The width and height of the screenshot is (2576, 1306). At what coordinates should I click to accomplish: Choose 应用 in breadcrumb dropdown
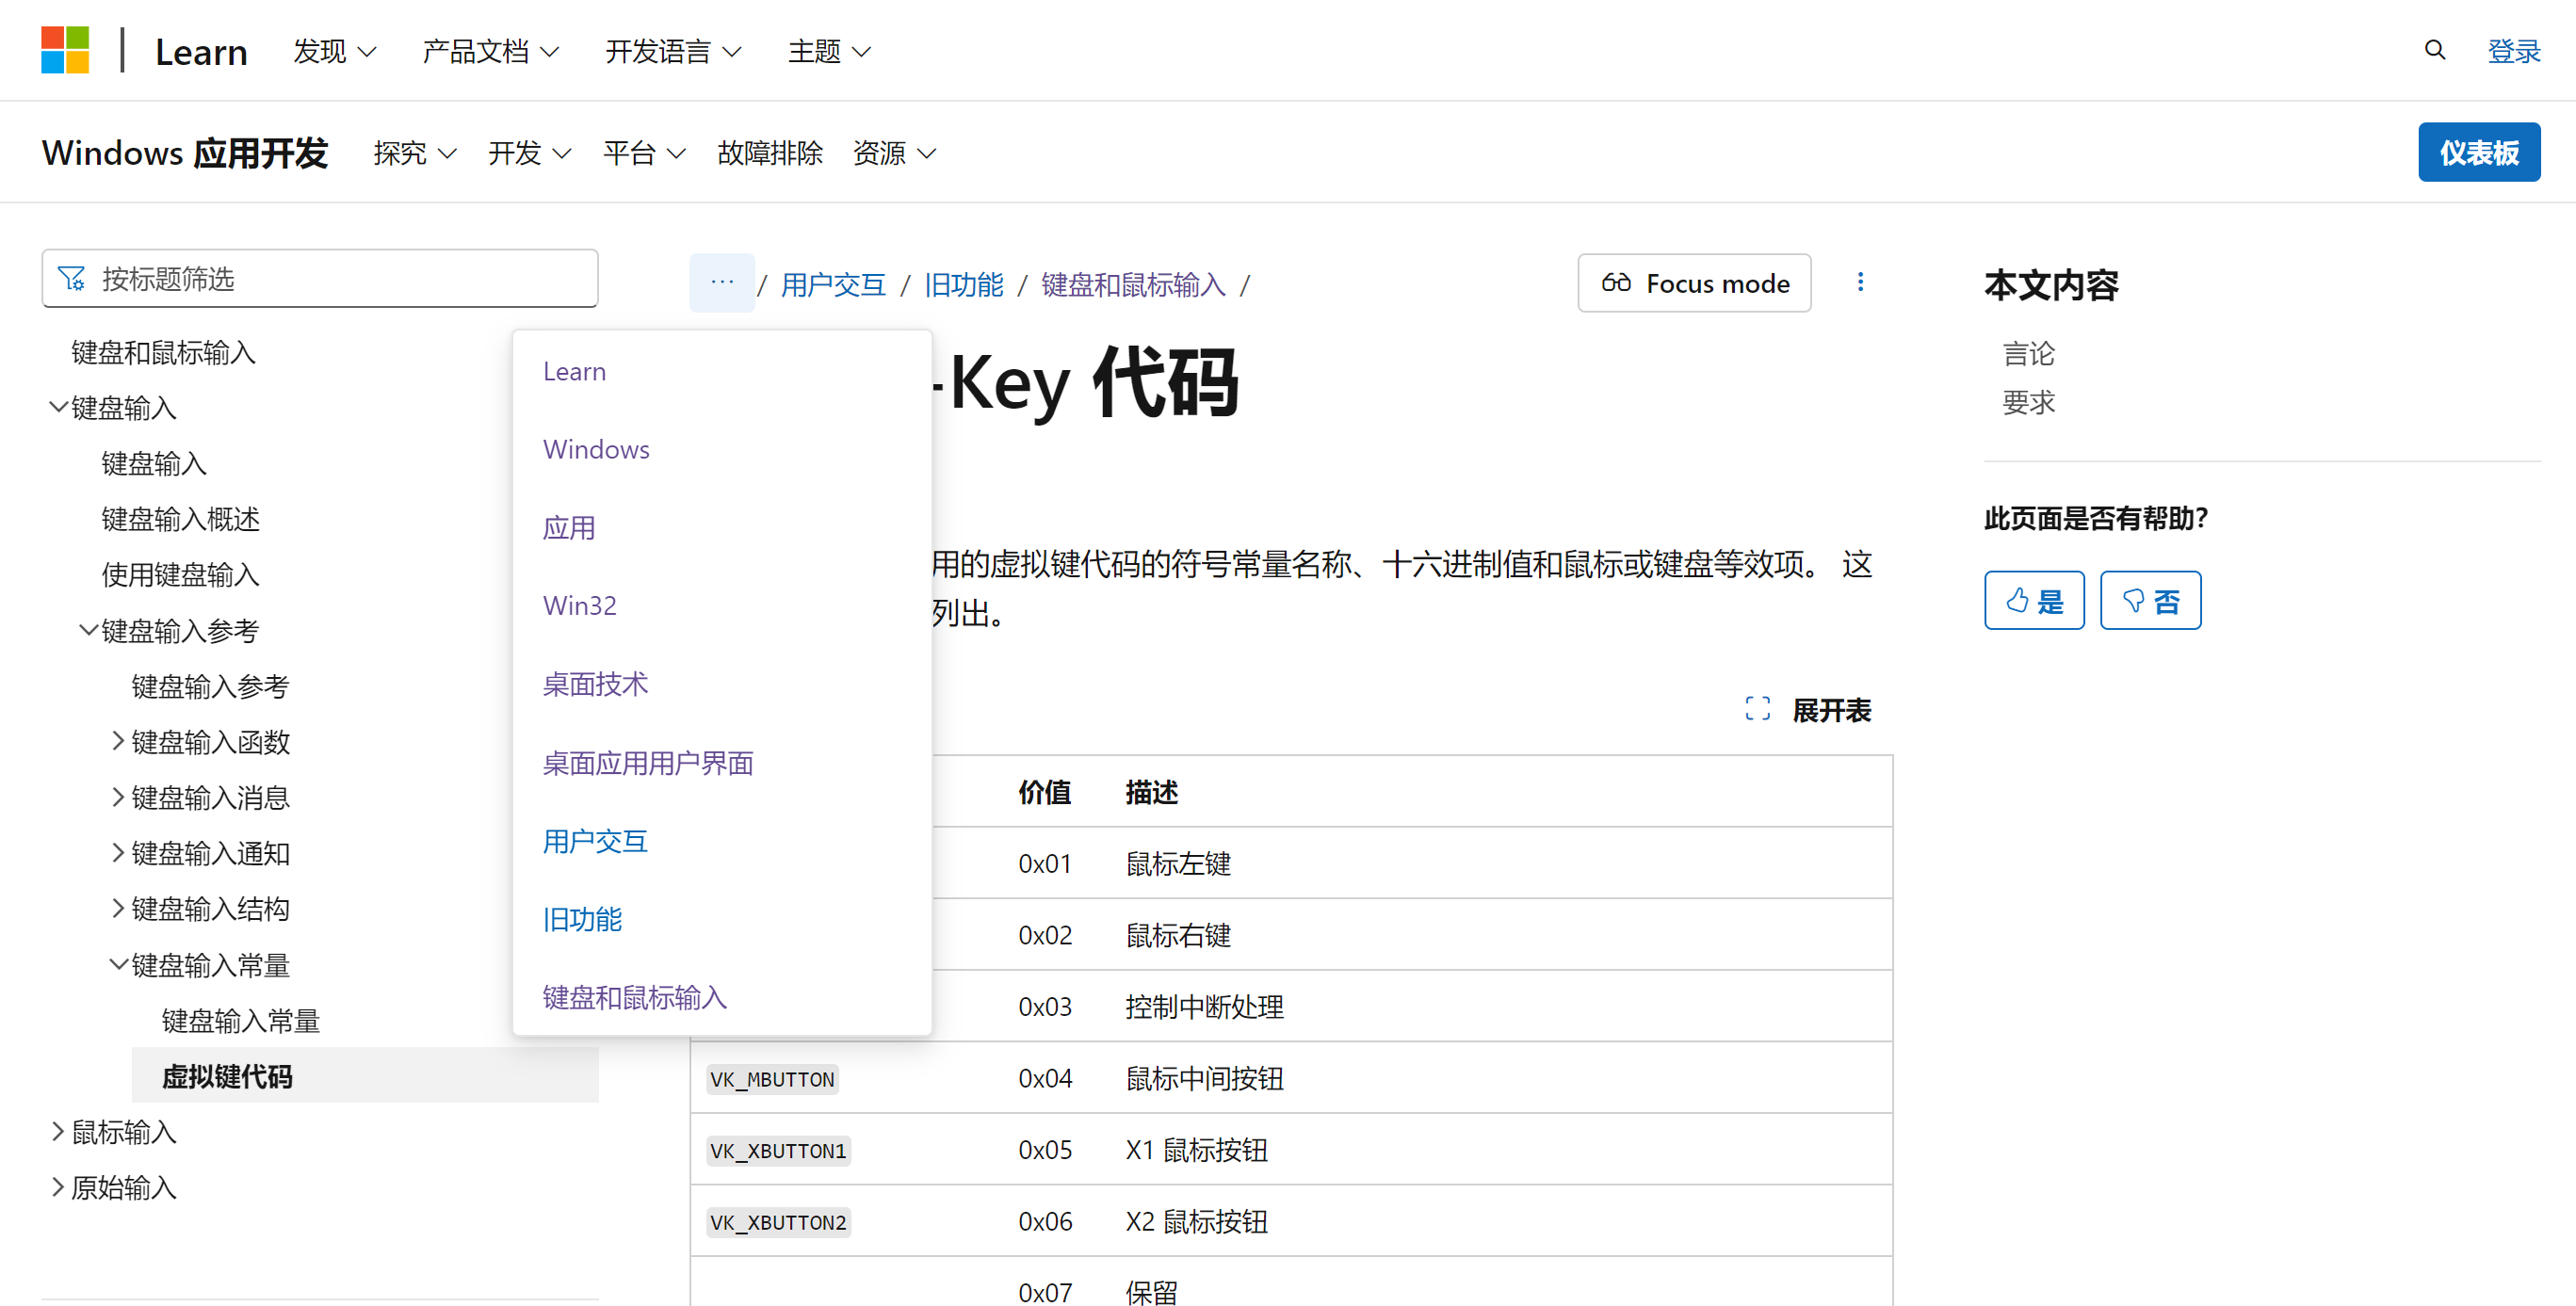point(569,527)
